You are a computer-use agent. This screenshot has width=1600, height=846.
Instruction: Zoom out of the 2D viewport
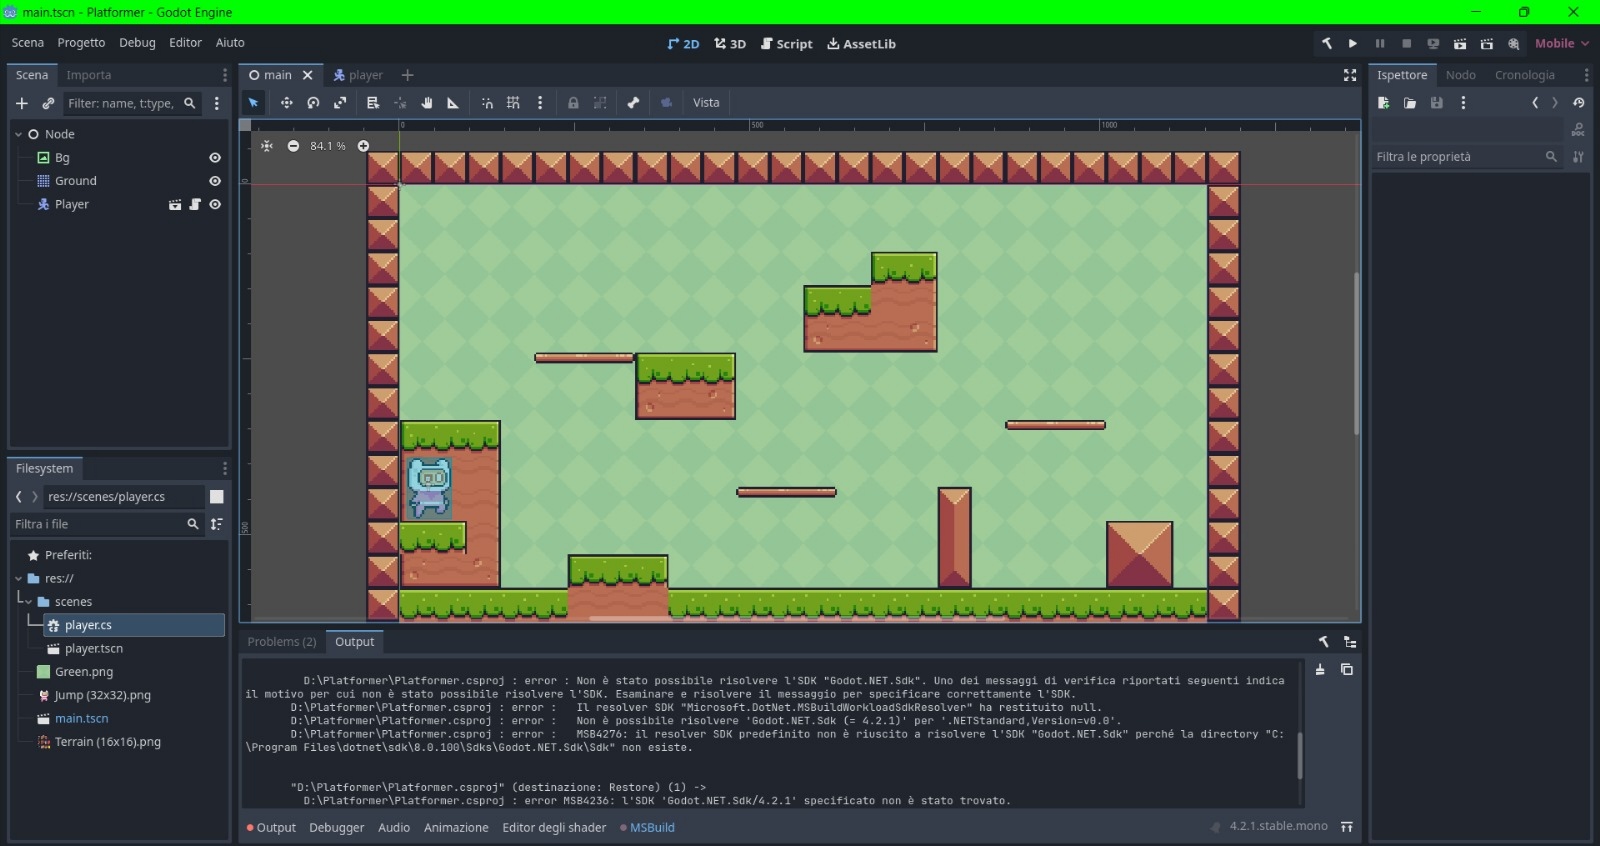[293, 146]
